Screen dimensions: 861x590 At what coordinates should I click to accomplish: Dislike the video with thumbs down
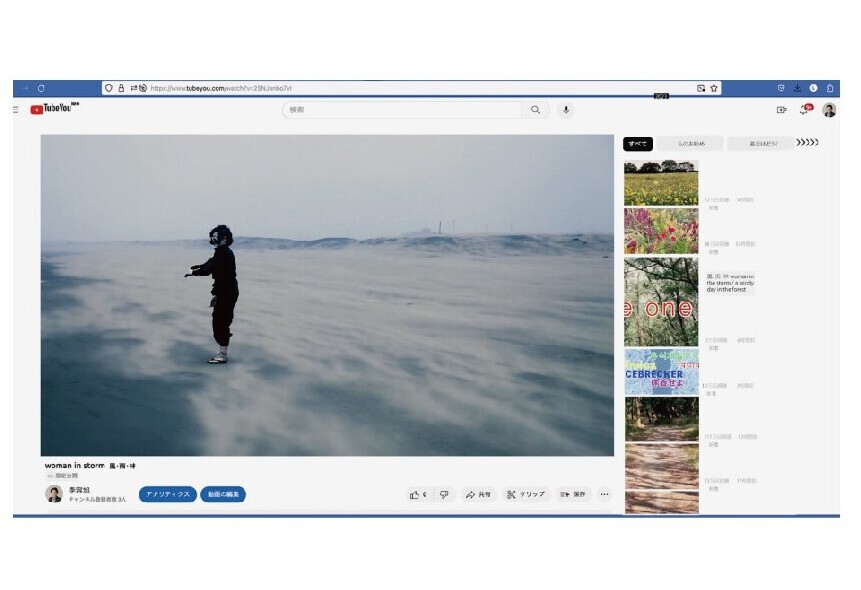(444, 494)
